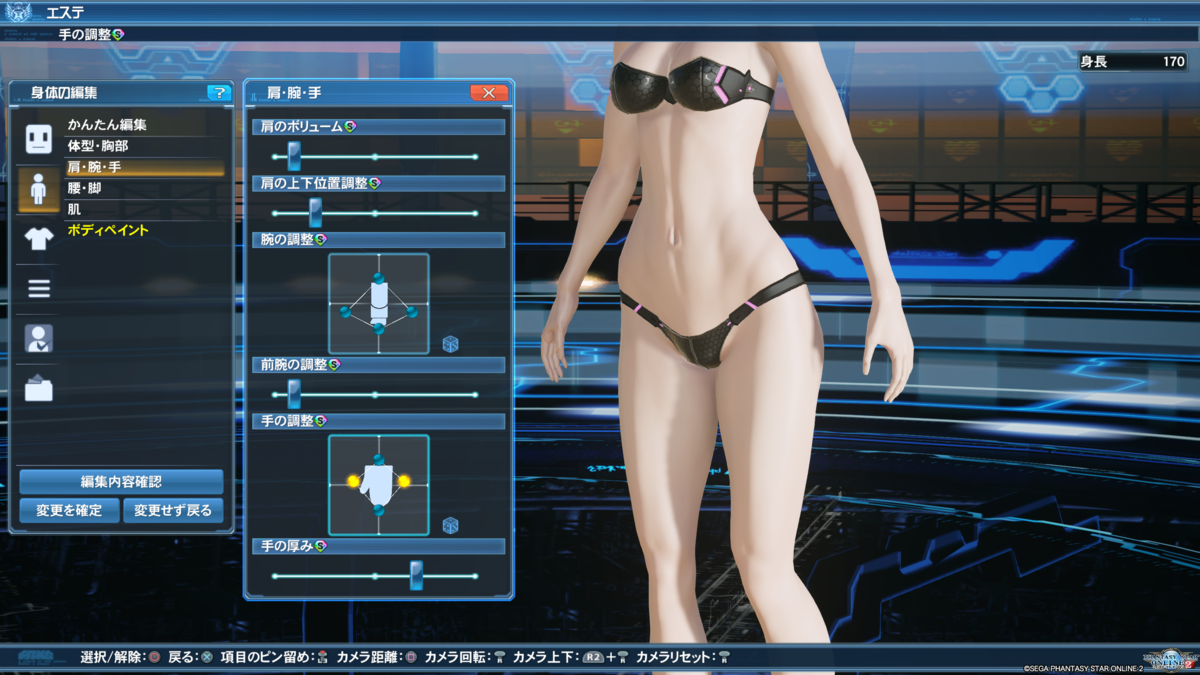This screenshot has width=1200, height=675.
Task: Click the 肩のボリューム slider handle
Action: [x=294, y=156]
